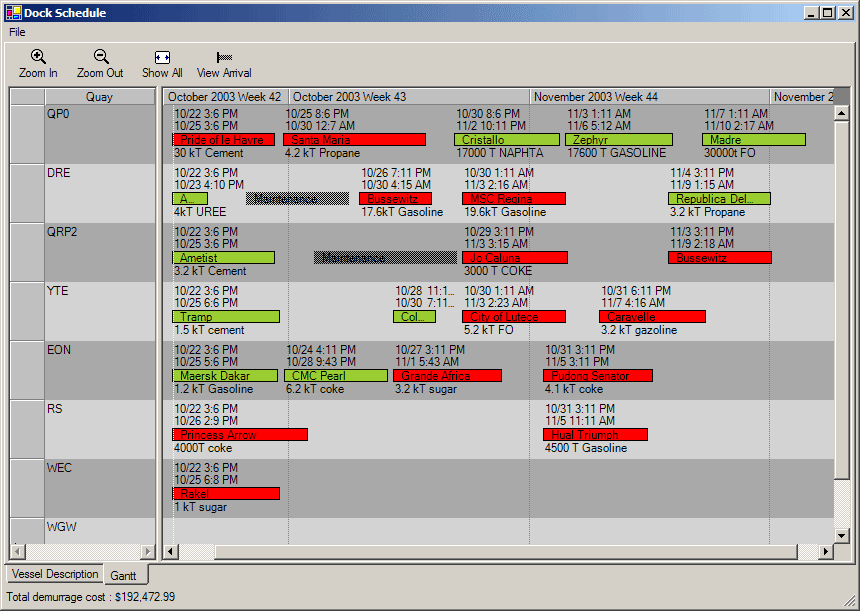Maximize the Dock Schedule window
The width and height of the screenshot is (860, 611).
[x=828, y=13]
